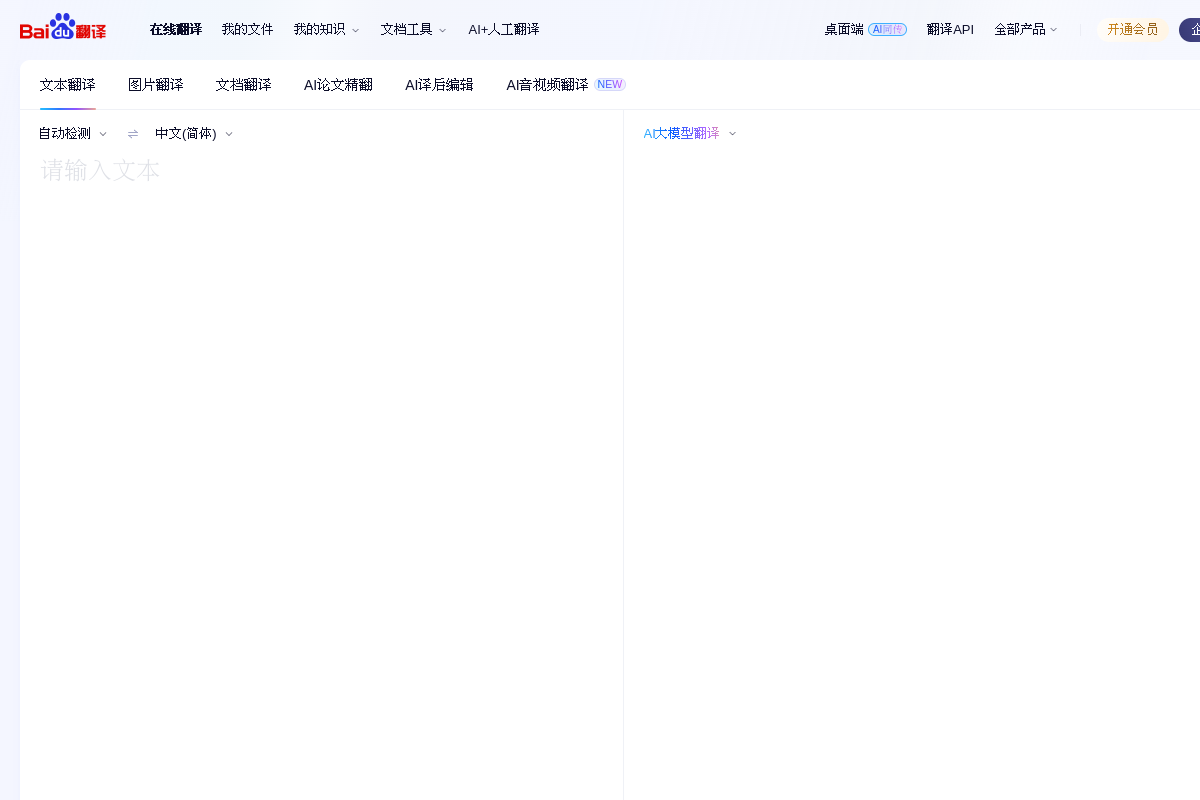The height and width of the screenshot is (800, 1200).
Task: Open the AI大模型翻译 model selector
Action: 689,133
